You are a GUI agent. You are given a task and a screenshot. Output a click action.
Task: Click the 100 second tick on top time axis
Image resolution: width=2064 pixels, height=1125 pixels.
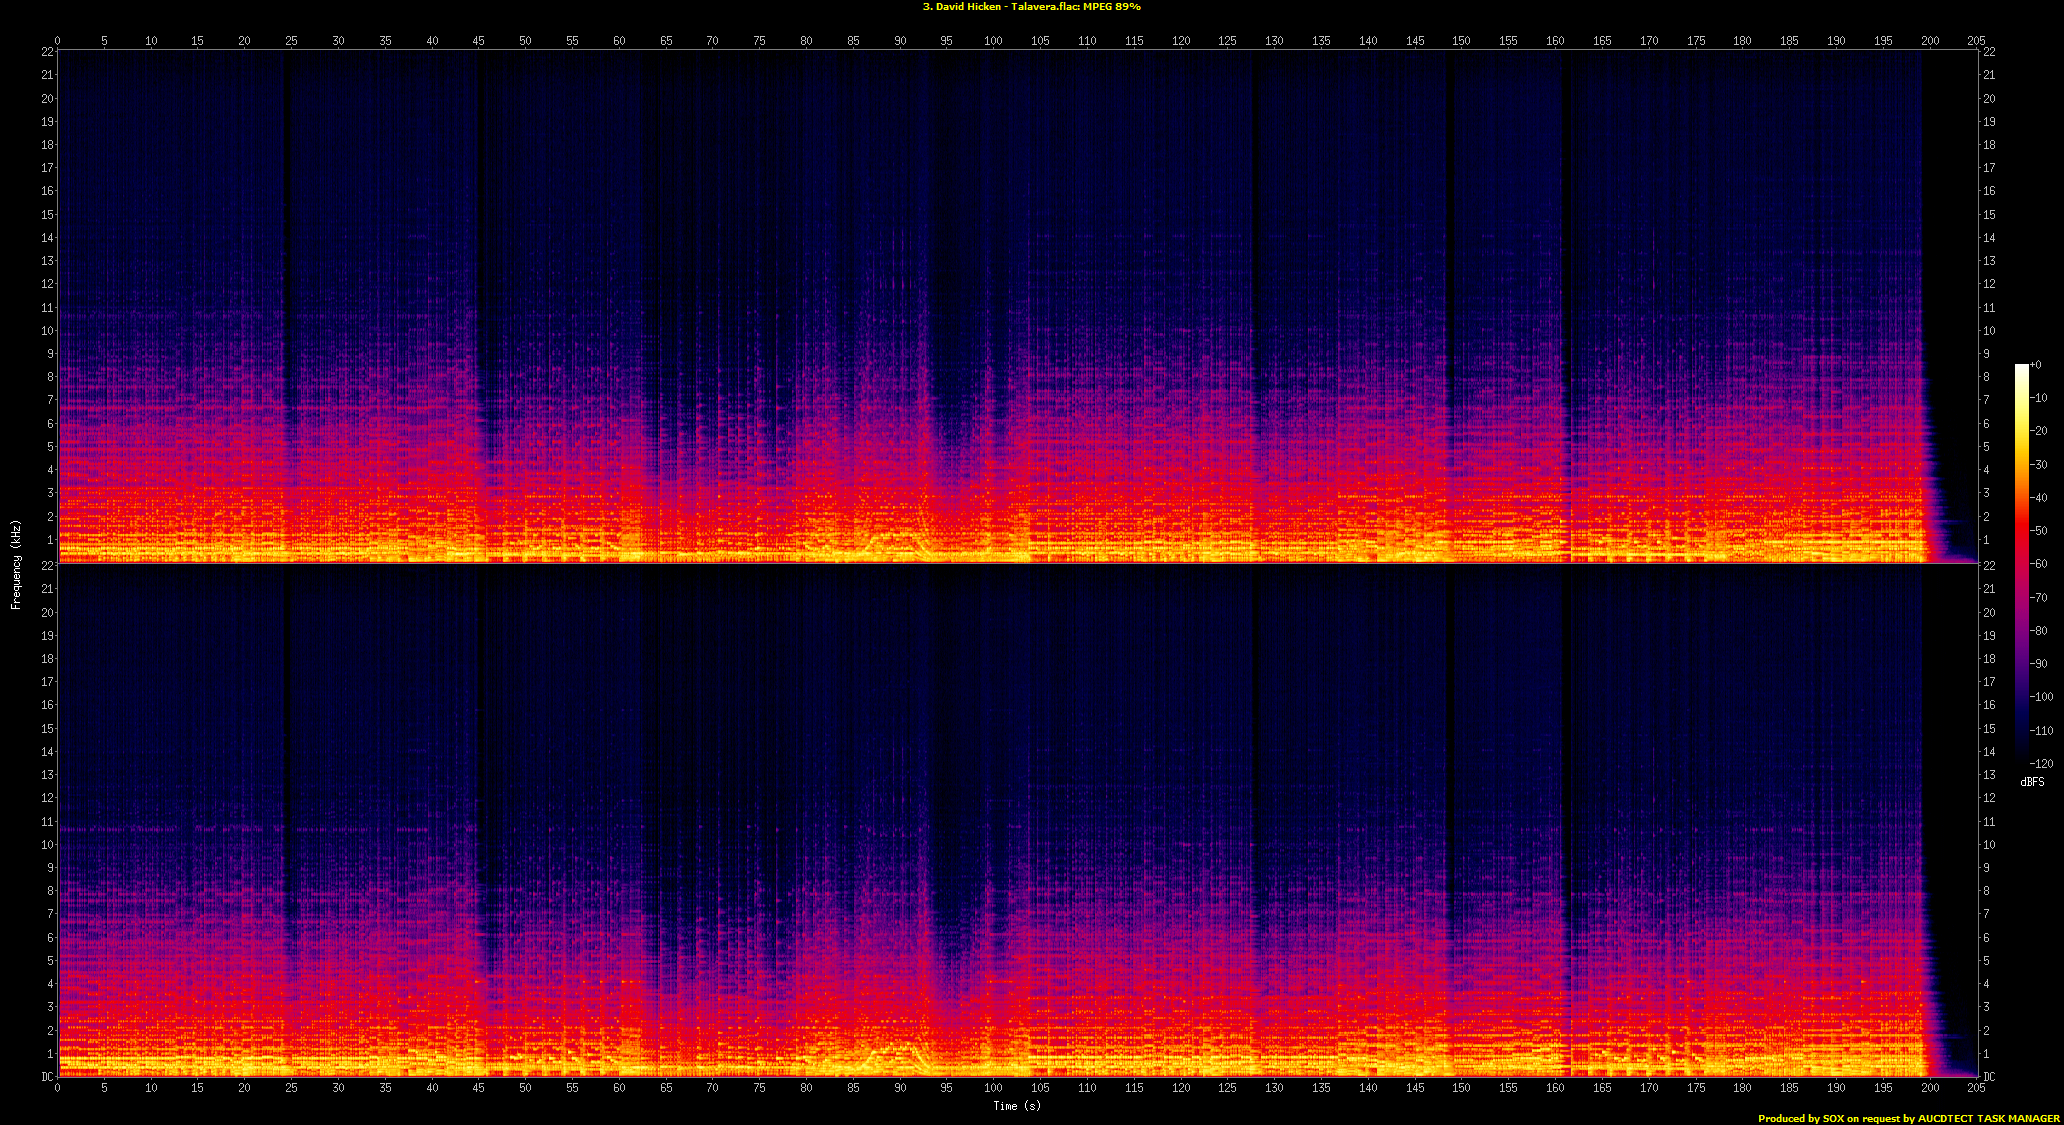click(x=993, y=41)
